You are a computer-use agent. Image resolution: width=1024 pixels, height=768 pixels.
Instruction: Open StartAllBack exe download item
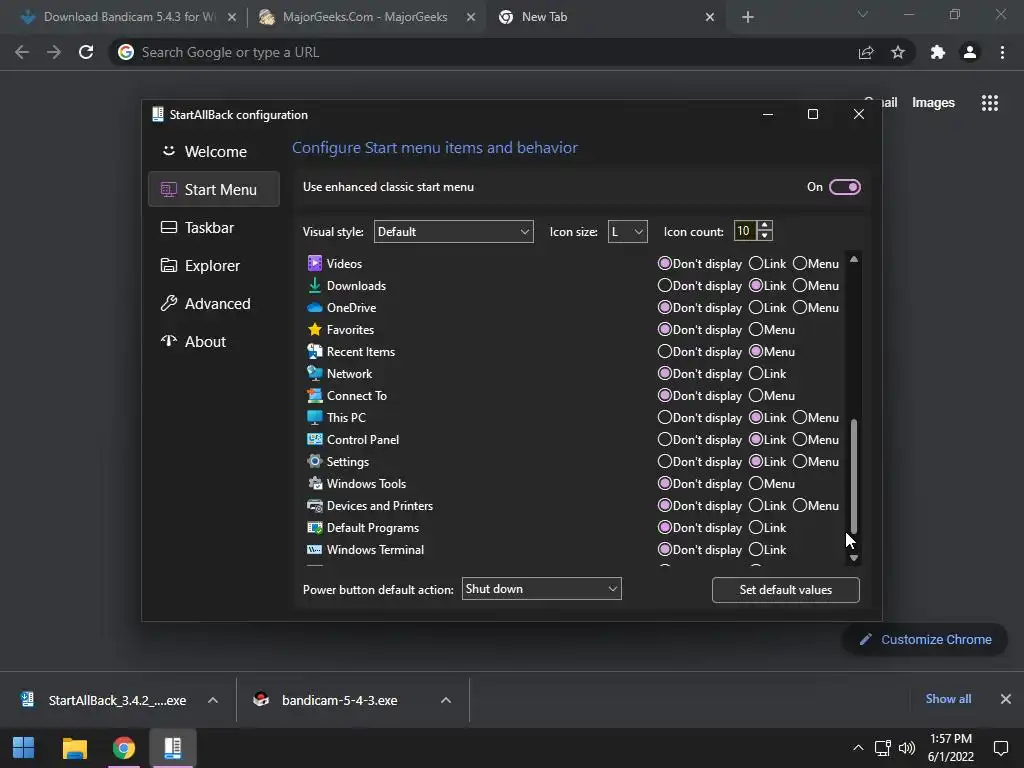point(103,700)
